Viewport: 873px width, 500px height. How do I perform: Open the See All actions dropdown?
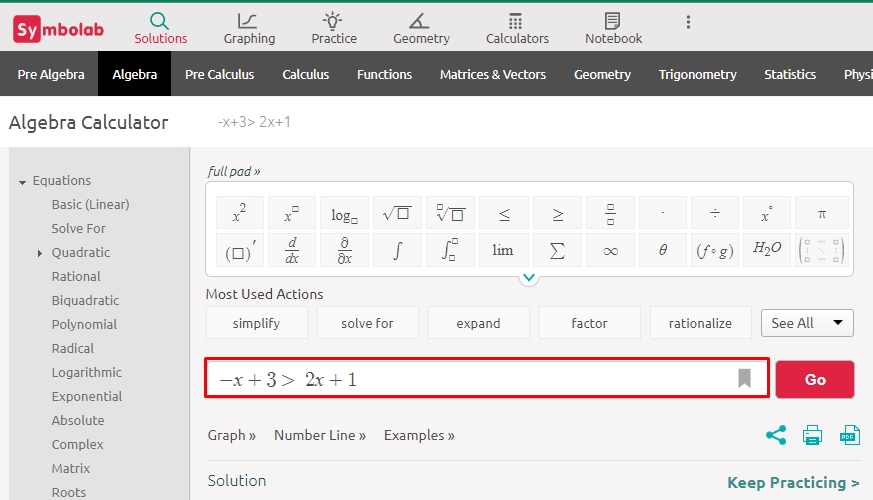(x=807, y=323)
